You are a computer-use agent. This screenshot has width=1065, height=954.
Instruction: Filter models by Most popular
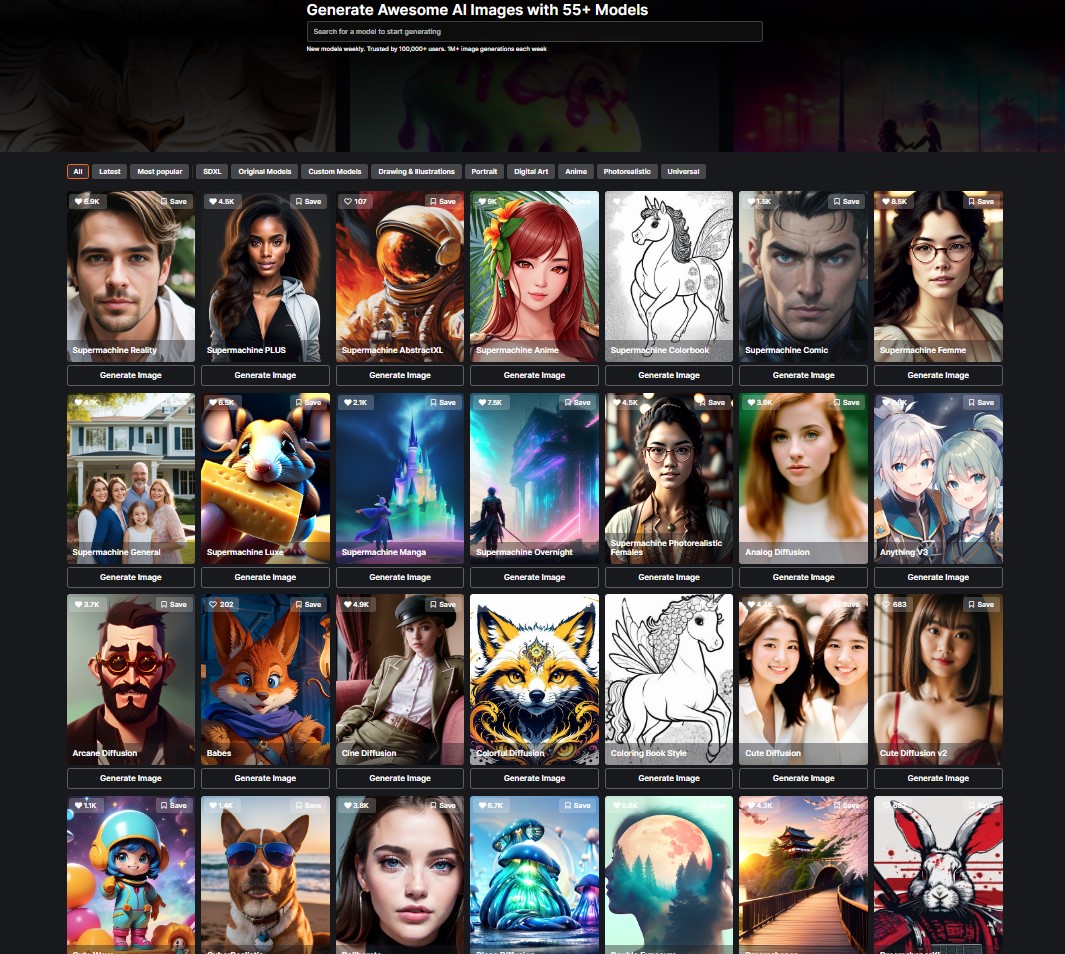(x=160, y=172)
